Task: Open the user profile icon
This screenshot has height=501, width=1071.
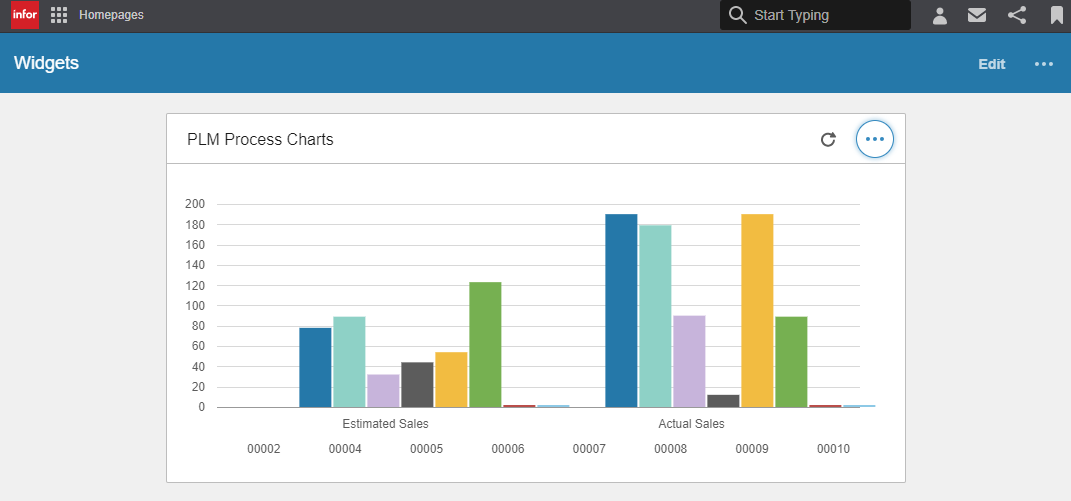Action: 940,15
